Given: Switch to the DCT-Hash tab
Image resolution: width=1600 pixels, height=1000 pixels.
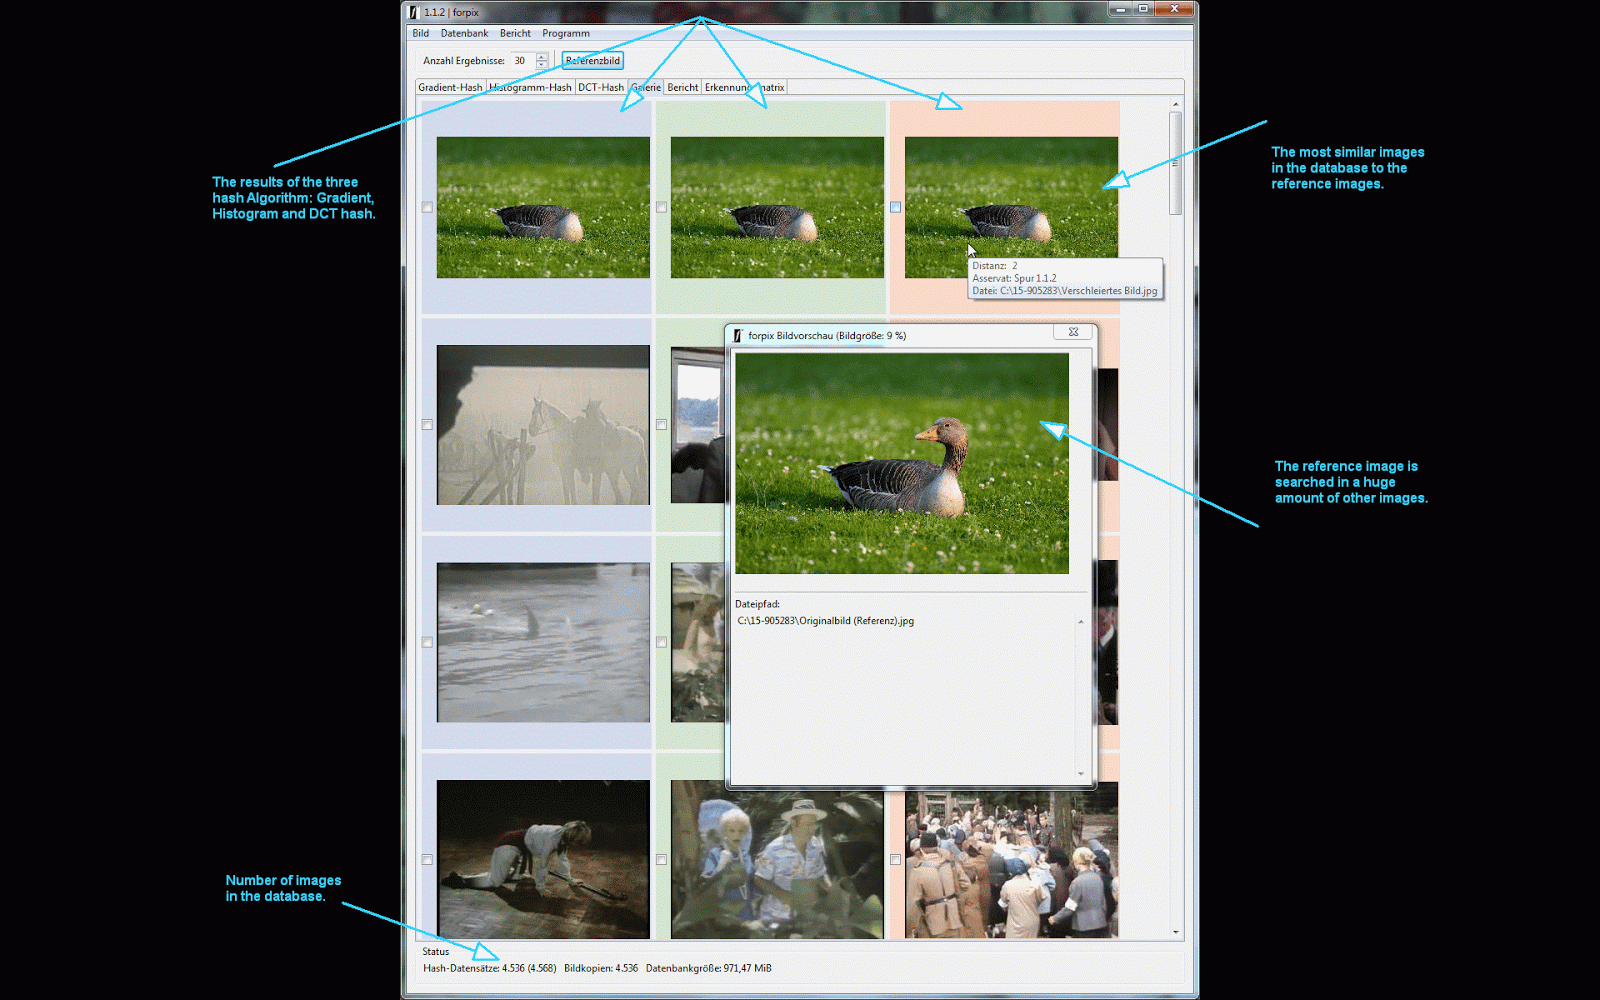Looking at the screenshot, I should point(601,87).
